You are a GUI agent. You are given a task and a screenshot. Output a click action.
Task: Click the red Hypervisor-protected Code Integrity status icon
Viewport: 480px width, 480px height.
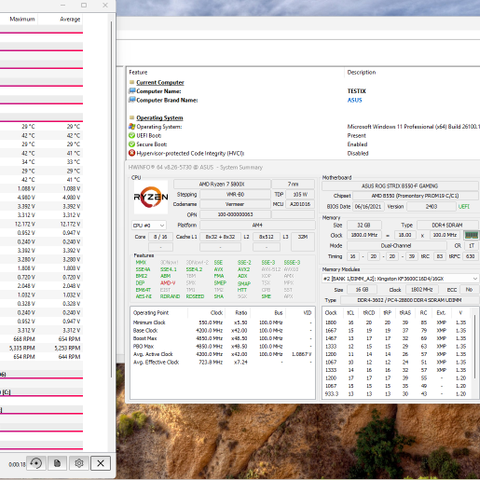point(132,153)
